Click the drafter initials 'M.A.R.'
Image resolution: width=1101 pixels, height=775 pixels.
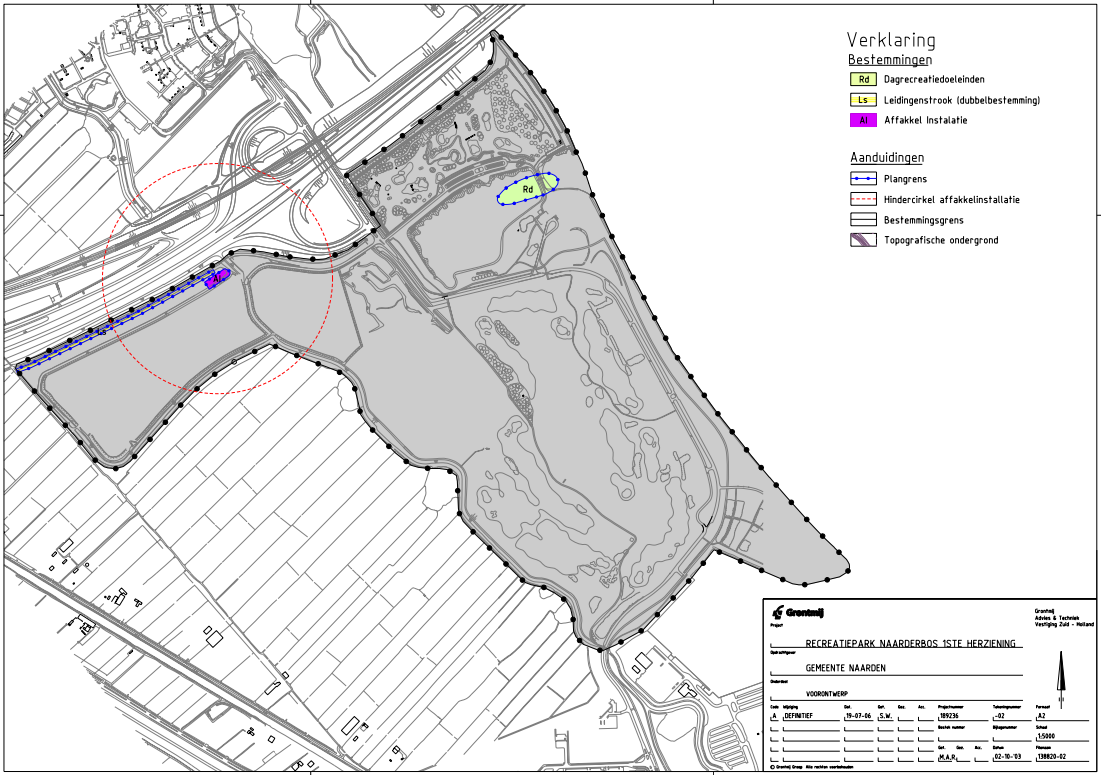pyautogui.click(x=947, y=757)
